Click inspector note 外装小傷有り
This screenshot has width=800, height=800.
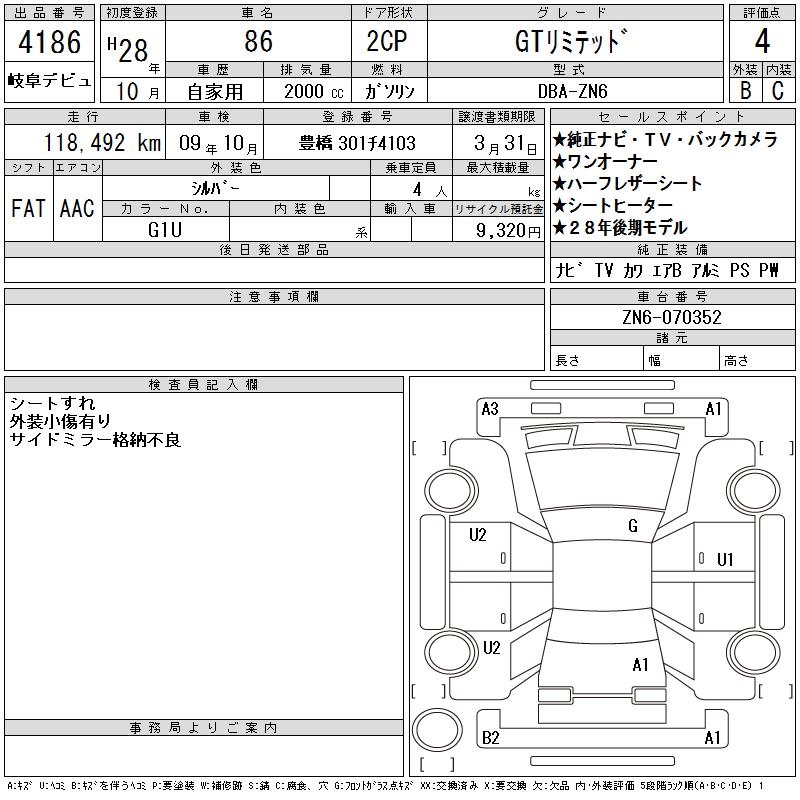(61, 421)
